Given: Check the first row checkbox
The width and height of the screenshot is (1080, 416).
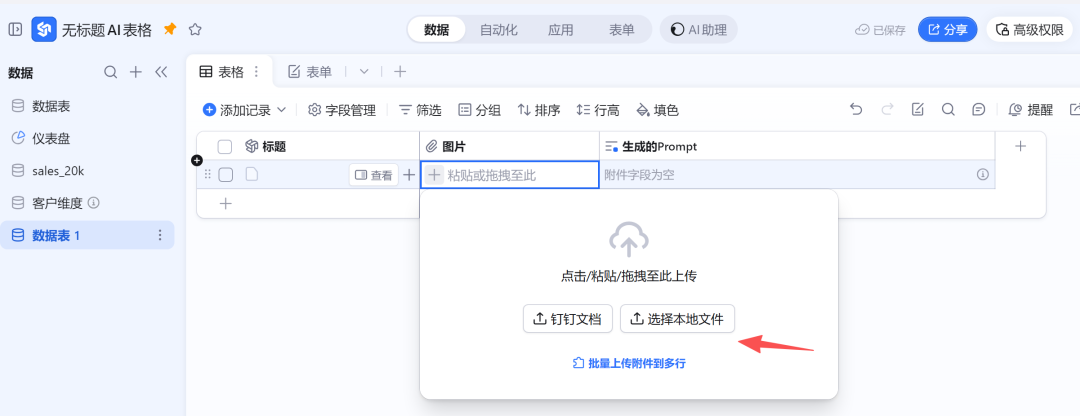Looking at the screenshot, I should (x=225, y=175).
